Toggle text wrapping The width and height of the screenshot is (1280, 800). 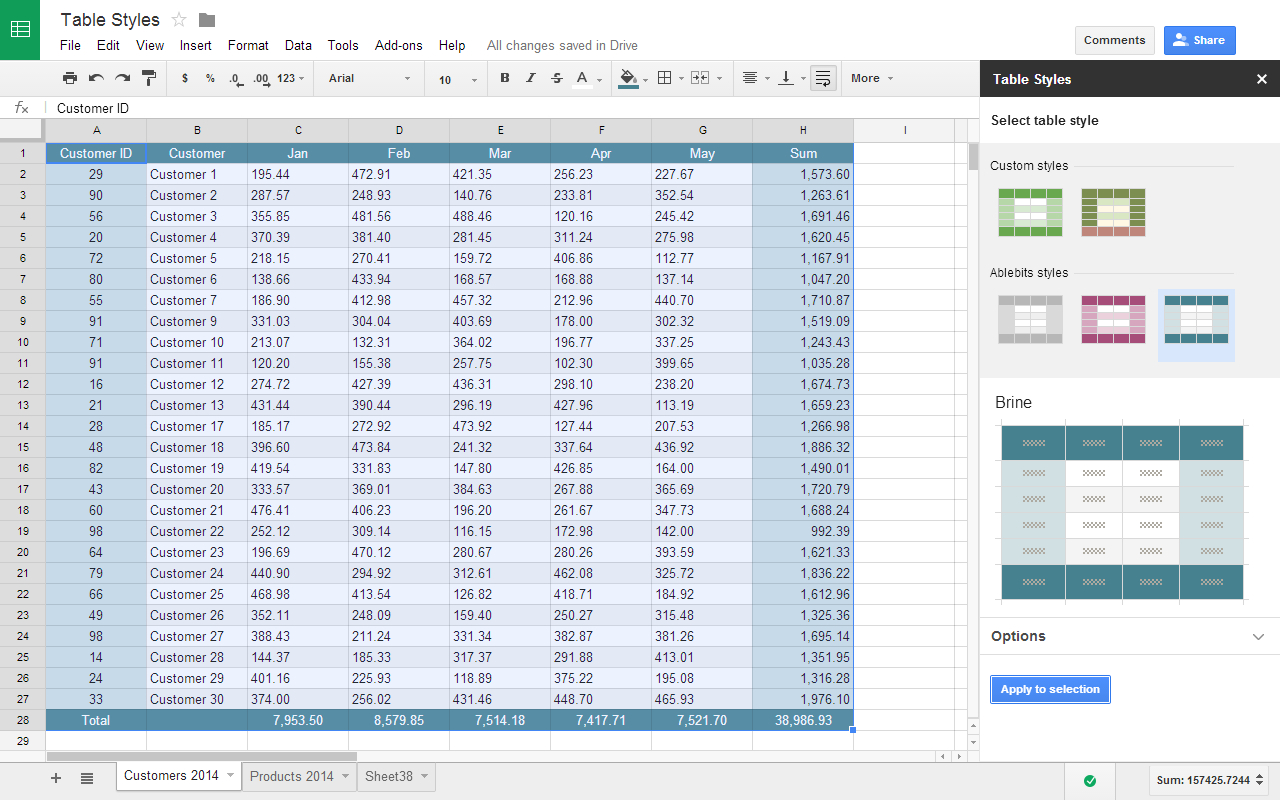click(822, 78)
